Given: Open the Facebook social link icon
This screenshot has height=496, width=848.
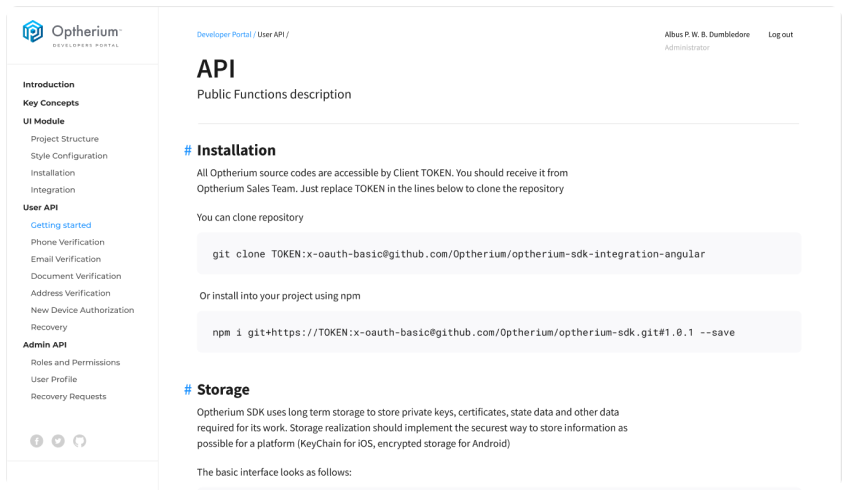Looking at the screenshot, I should pyautogui.click(x=37, y=440).
